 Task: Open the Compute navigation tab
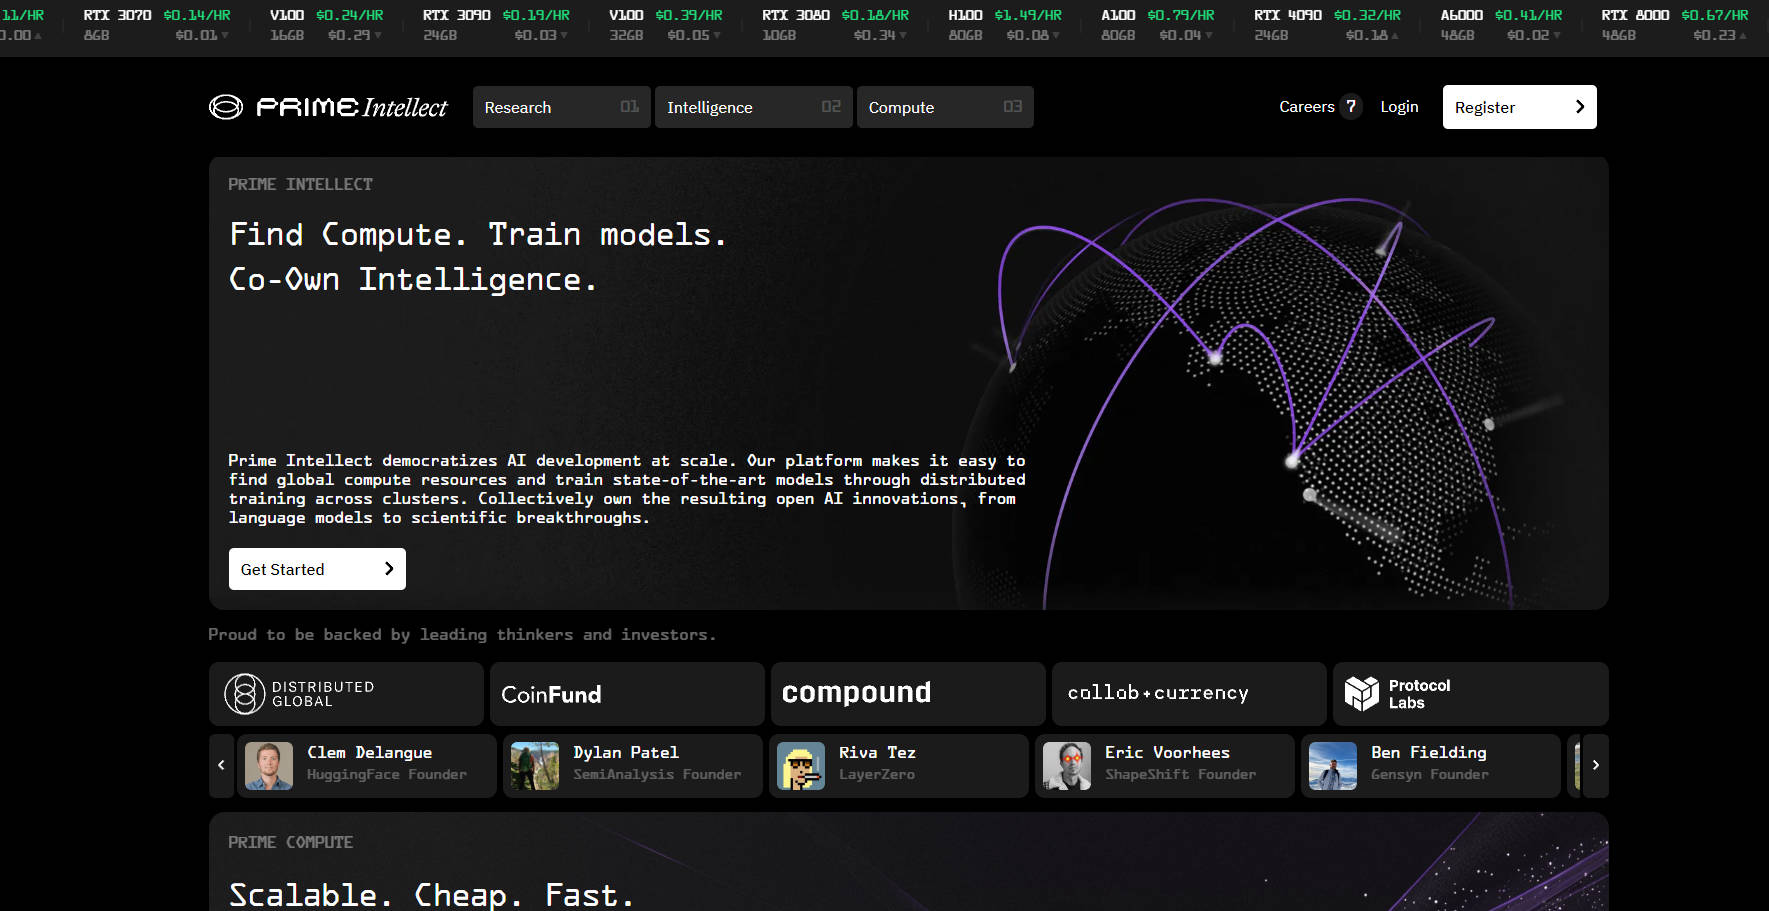click(944, 107)
